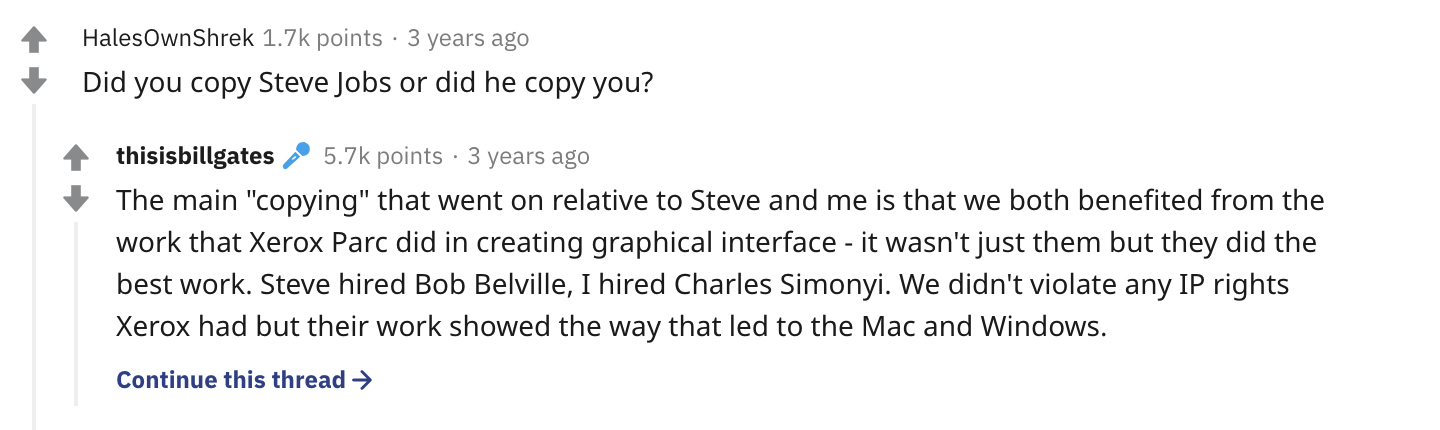Open the timestamp permalink on thisisbillgates' reply
This screenshot has height=430, width=1440.
(528, 156)
